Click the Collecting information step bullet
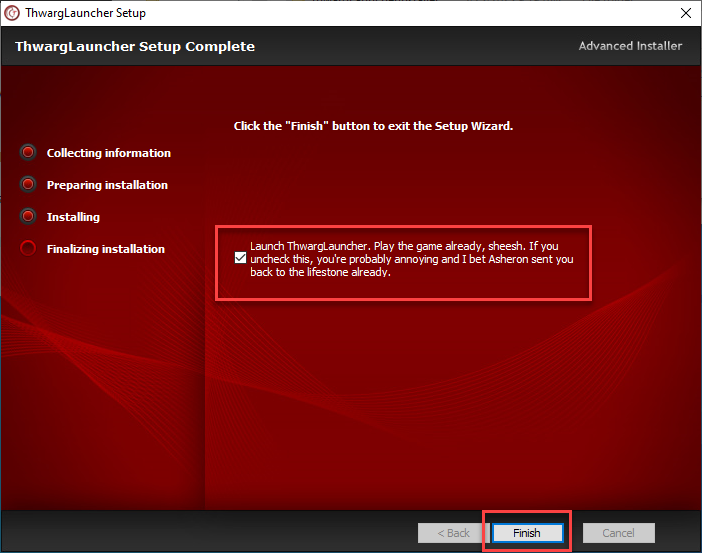Viewport: 702px width, 553px height. (x=28, y=153)
